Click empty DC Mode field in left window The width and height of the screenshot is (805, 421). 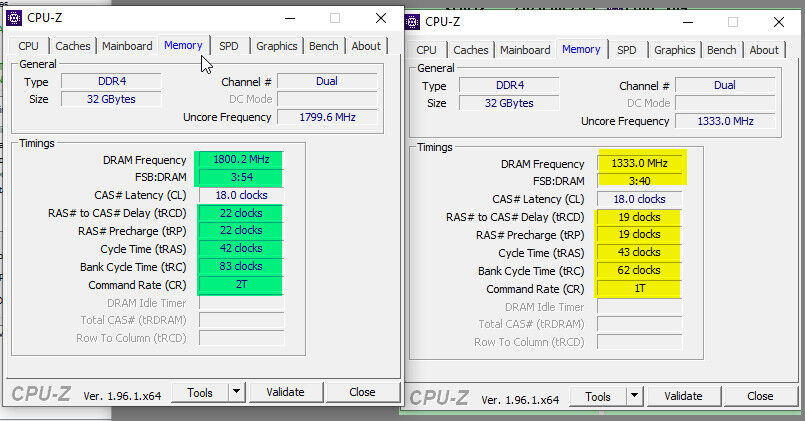328,100
